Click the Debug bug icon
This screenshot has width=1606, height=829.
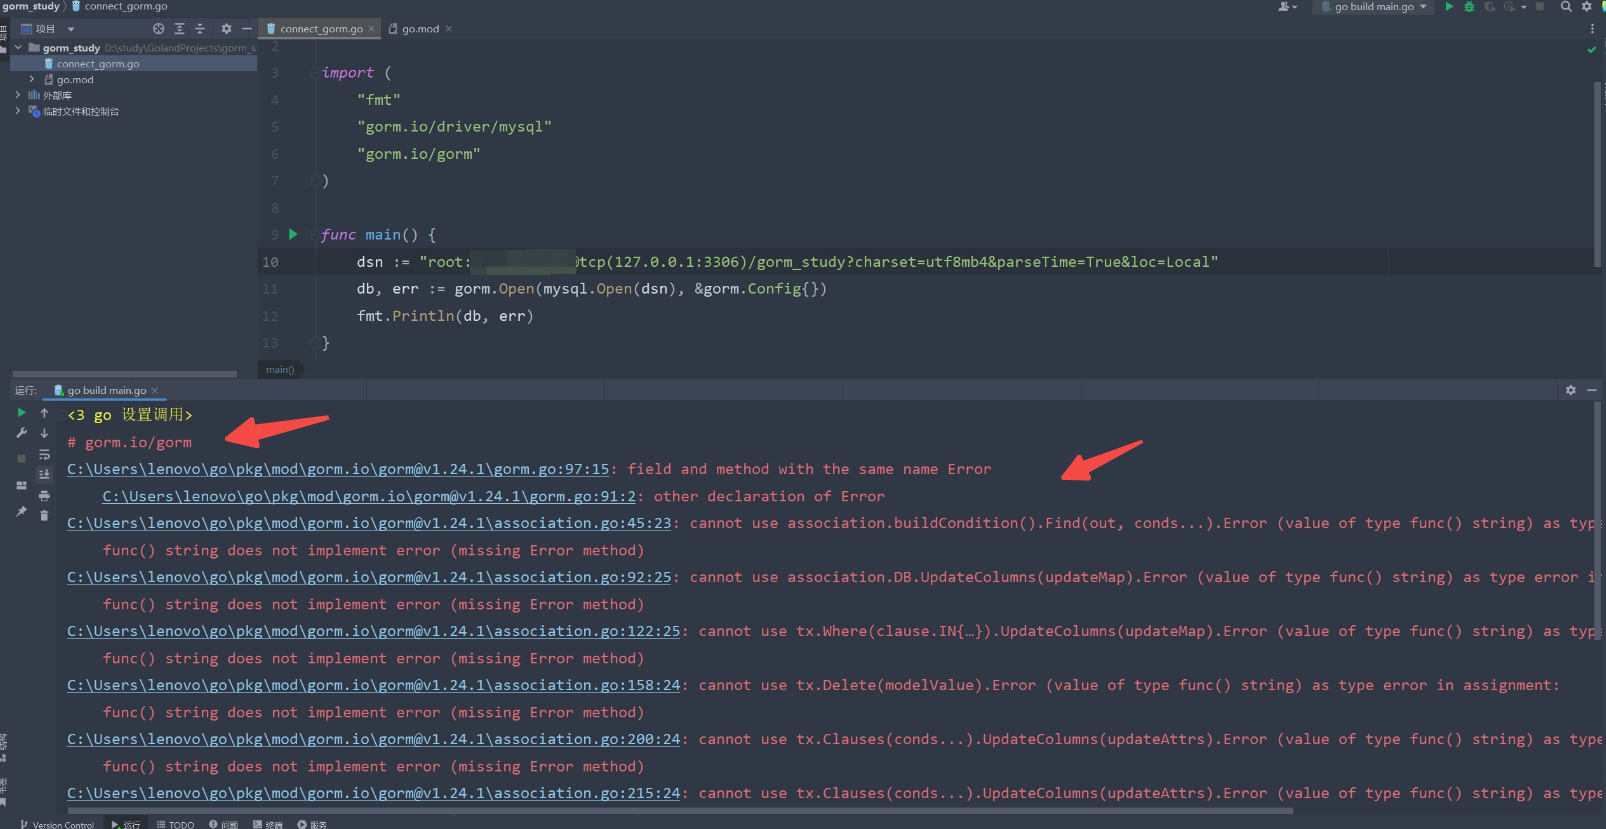pos(1469,7)
